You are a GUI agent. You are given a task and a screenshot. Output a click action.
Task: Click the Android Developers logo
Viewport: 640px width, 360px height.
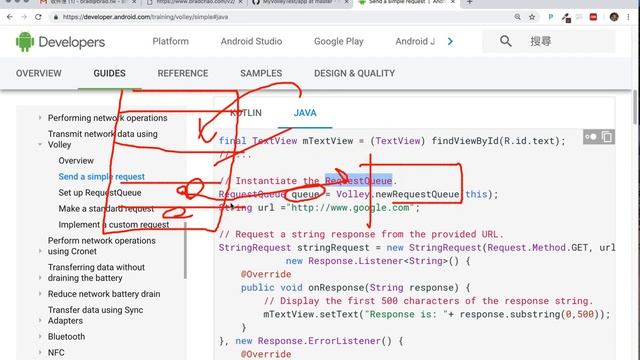[60, 42]
